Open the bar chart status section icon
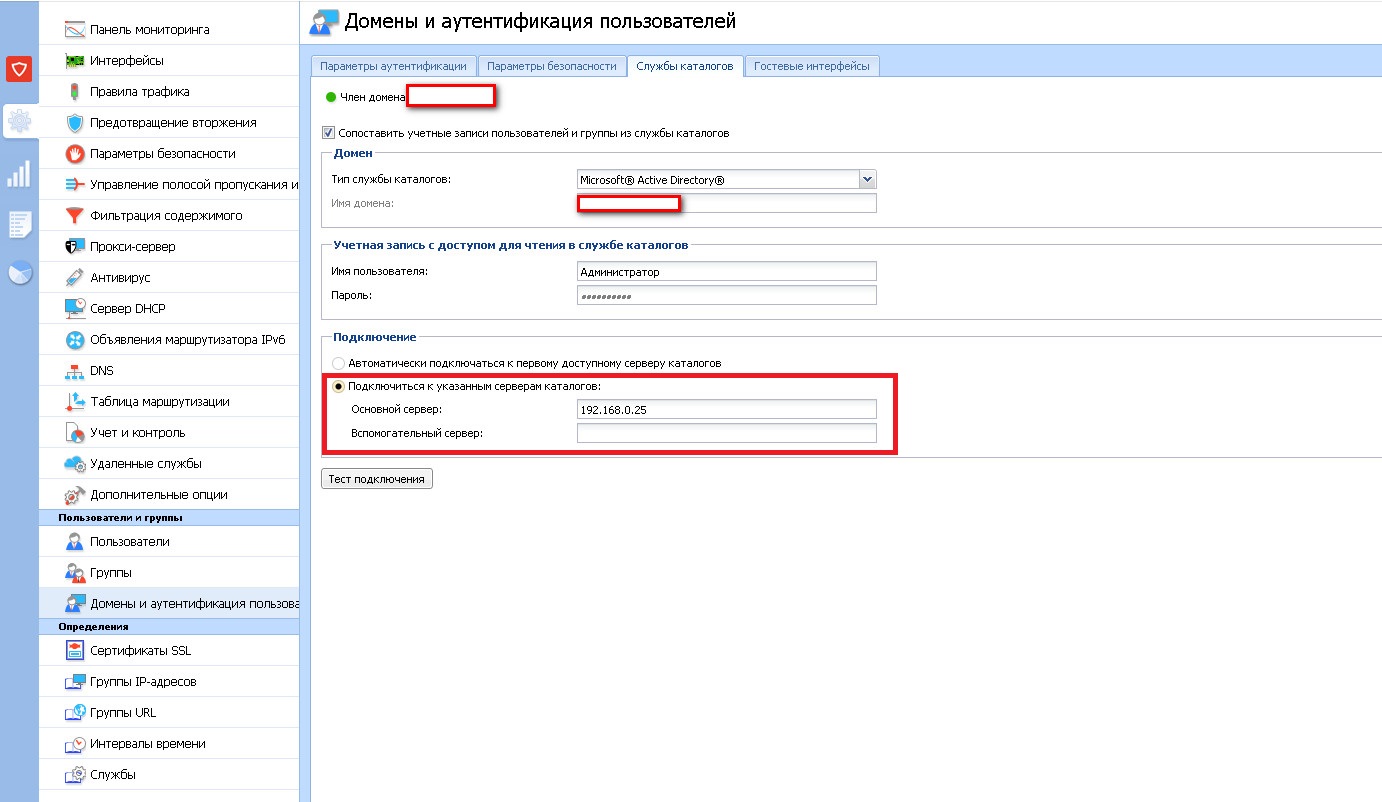 coord(19,174)
